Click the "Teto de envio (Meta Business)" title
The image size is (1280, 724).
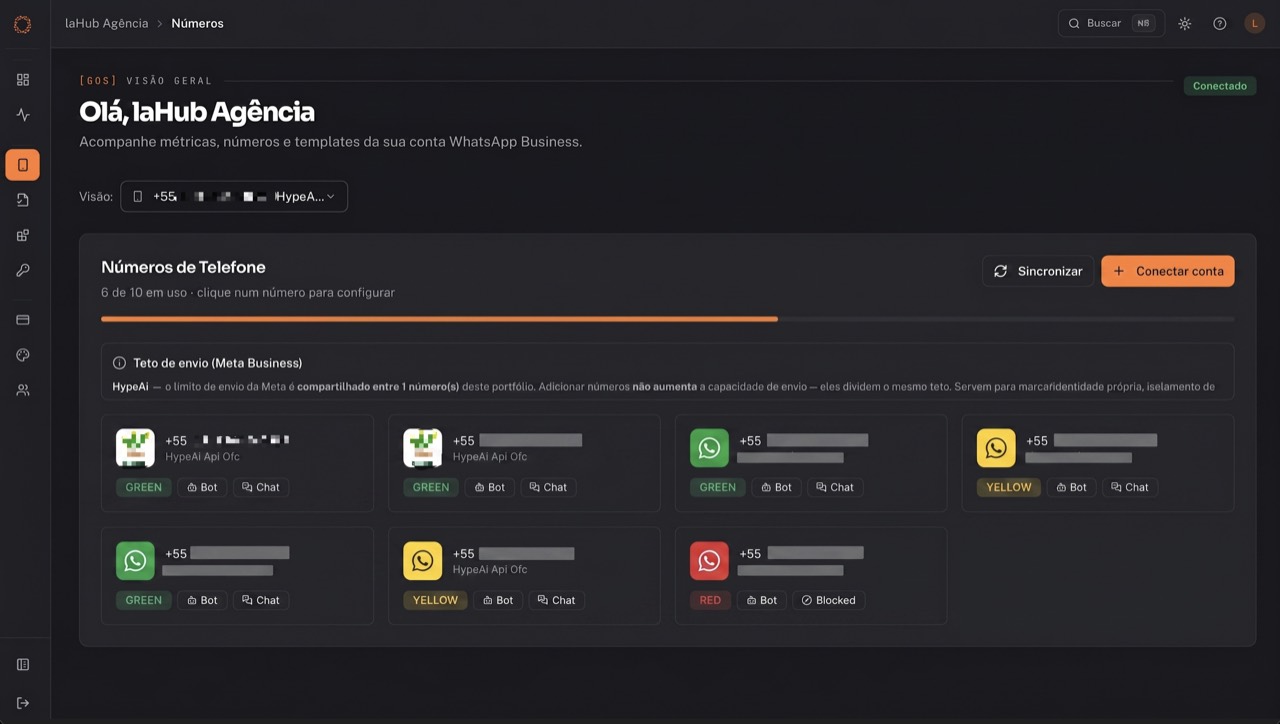pos(218,363)
